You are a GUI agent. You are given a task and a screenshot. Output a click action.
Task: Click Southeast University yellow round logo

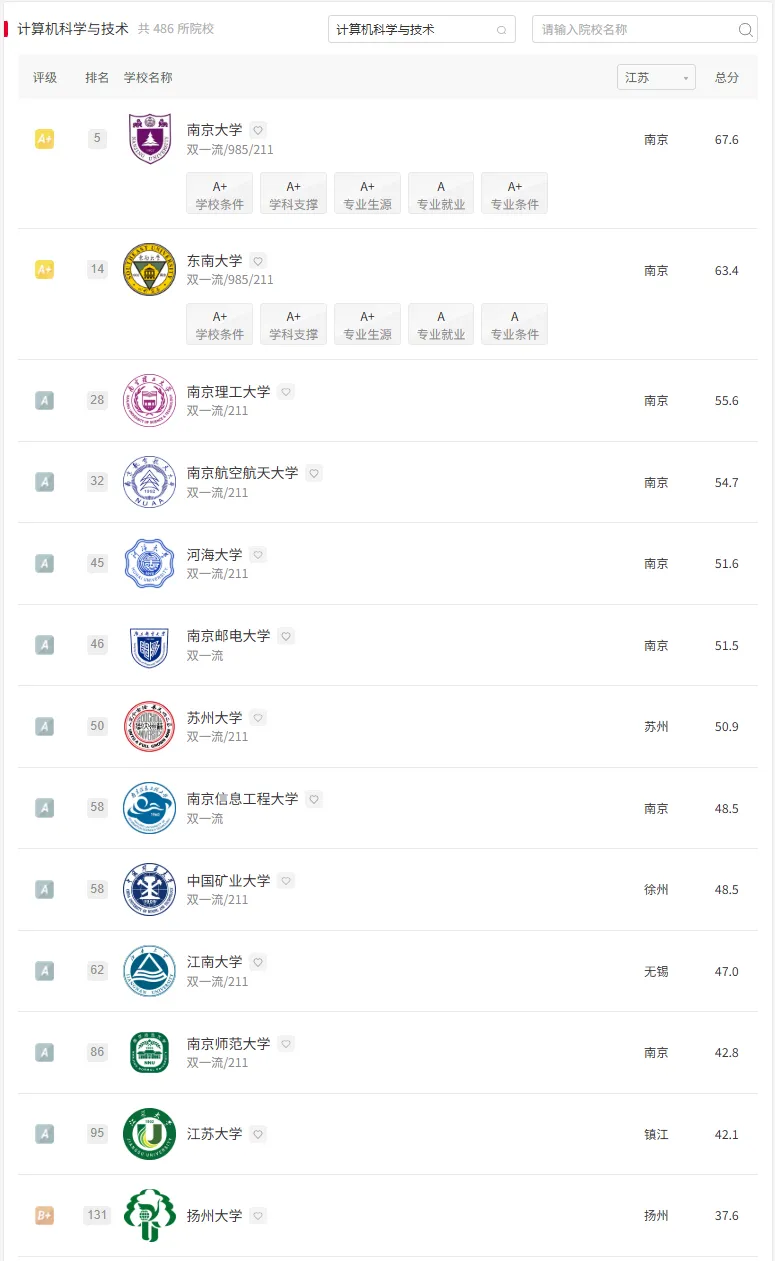149,269
